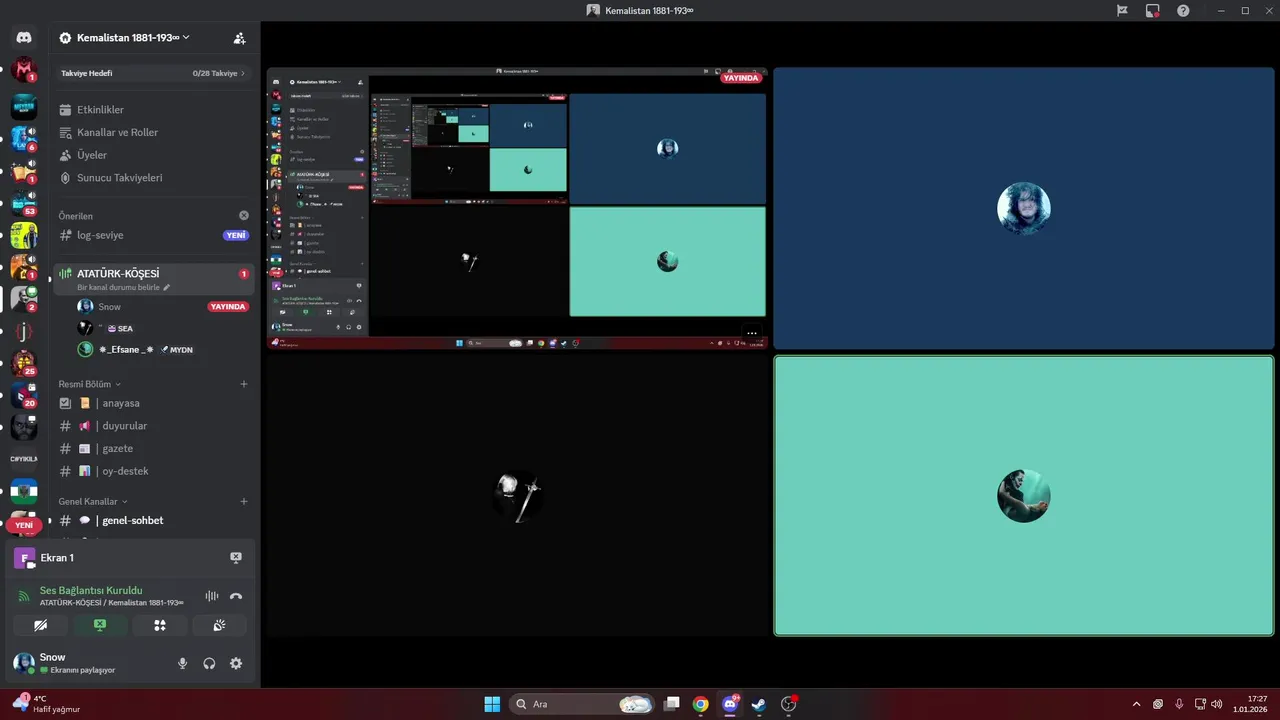Invite people using the add-member icon
This screenshot has height=720, width=1280.
coord(239,38)
